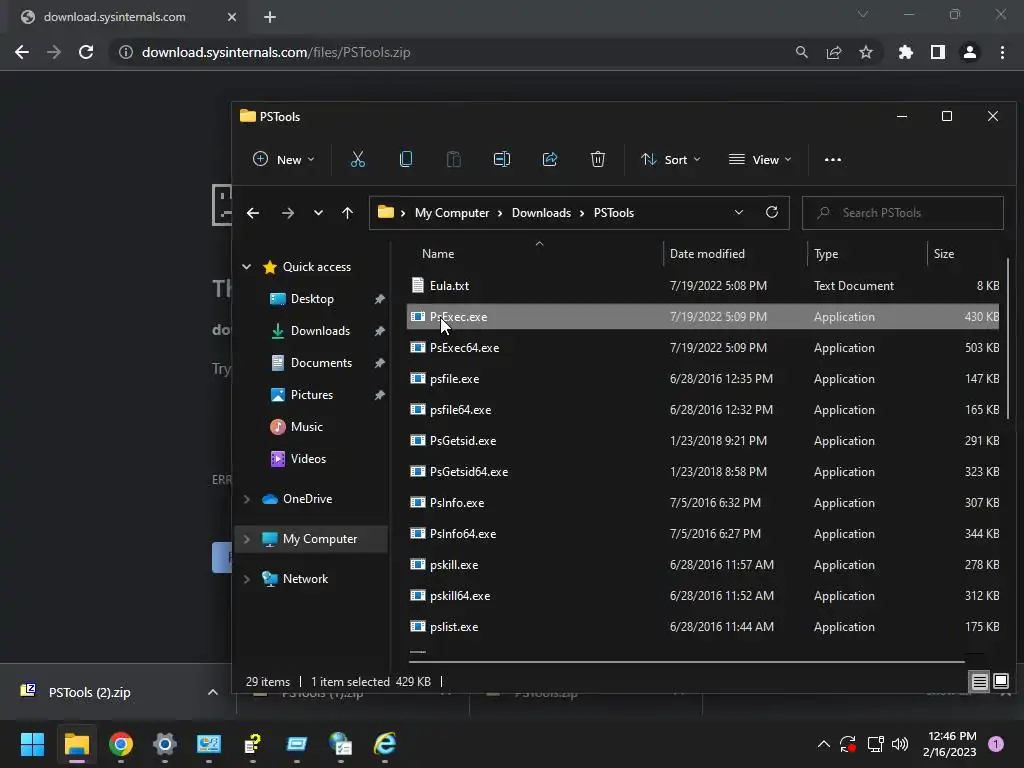Switch to large thumbnails view icon in status bar
Screen dimensions: 1024x768
tap(1001, 681)
